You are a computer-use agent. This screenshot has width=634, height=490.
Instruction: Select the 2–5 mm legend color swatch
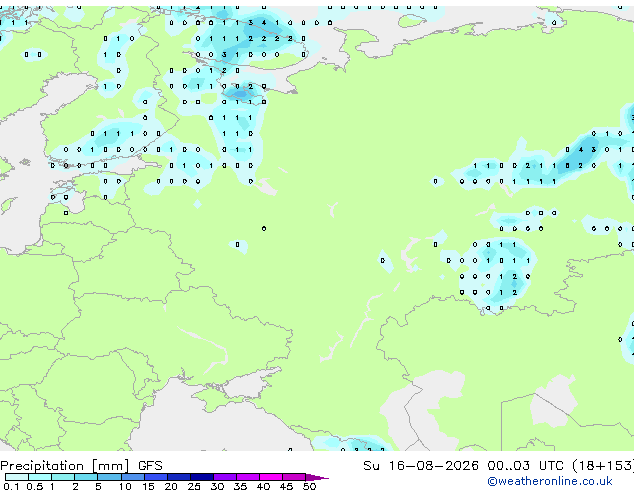86,477
